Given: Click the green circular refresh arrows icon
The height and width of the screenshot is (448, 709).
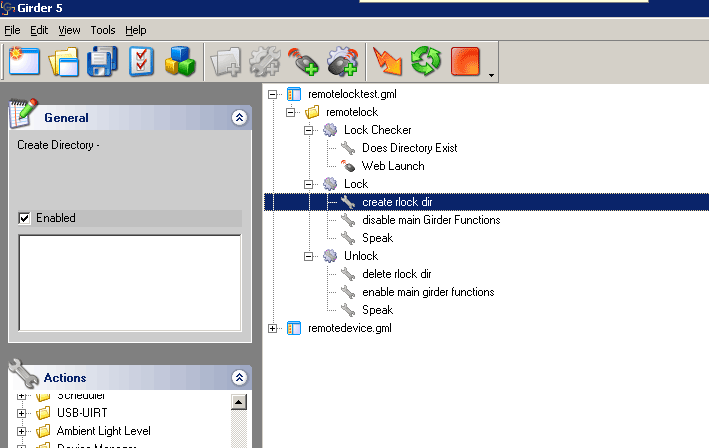Looking at the screenshot, I should 426,62.
